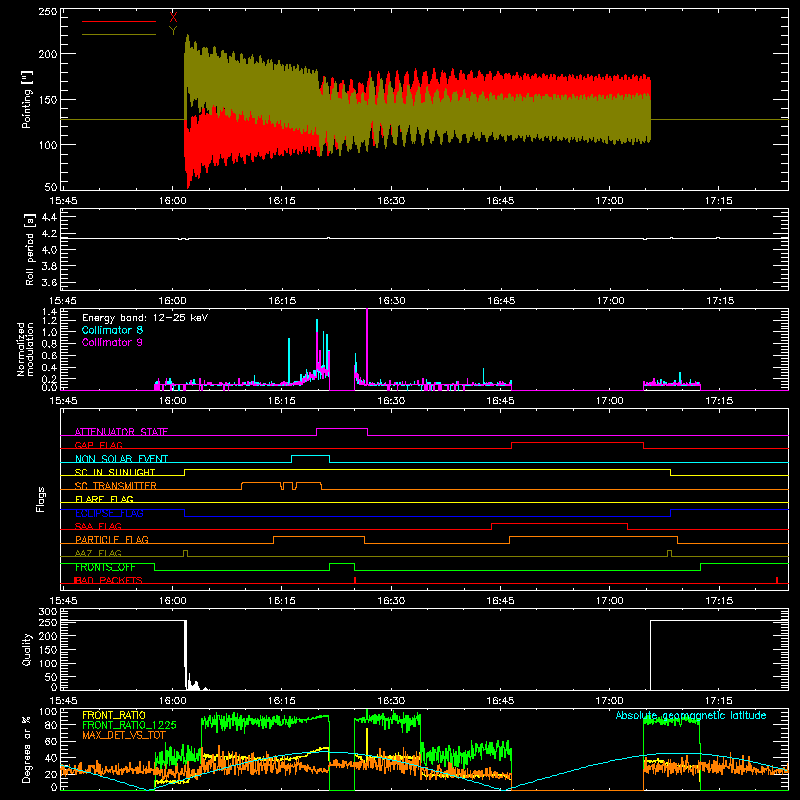This screenshot has height=800, width=800.
Task: Click the PARTICLE_FLAG label
Action: click(112, 539)
